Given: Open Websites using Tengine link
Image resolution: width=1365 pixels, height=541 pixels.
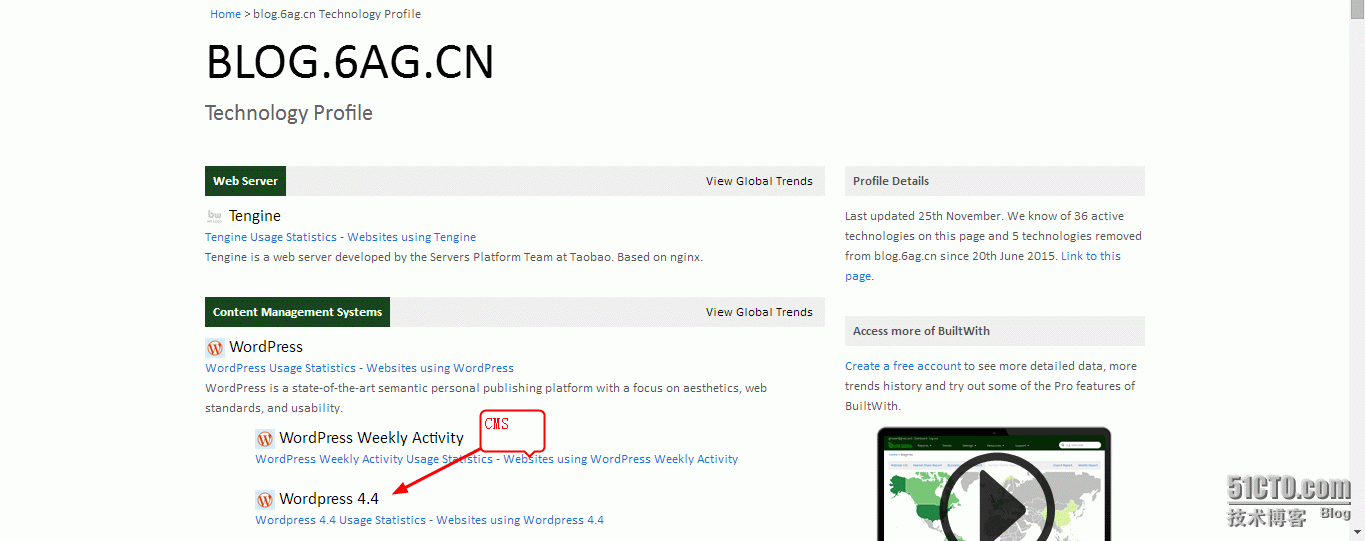Looking at the screenshot, I should pyautogui.click(x=412, y=237).
